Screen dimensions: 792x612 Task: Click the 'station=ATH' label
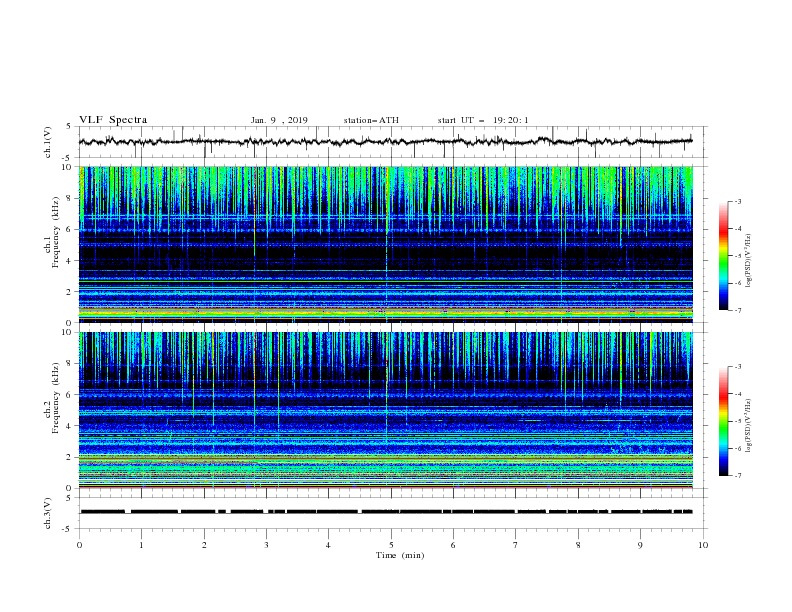click(371, 120)
